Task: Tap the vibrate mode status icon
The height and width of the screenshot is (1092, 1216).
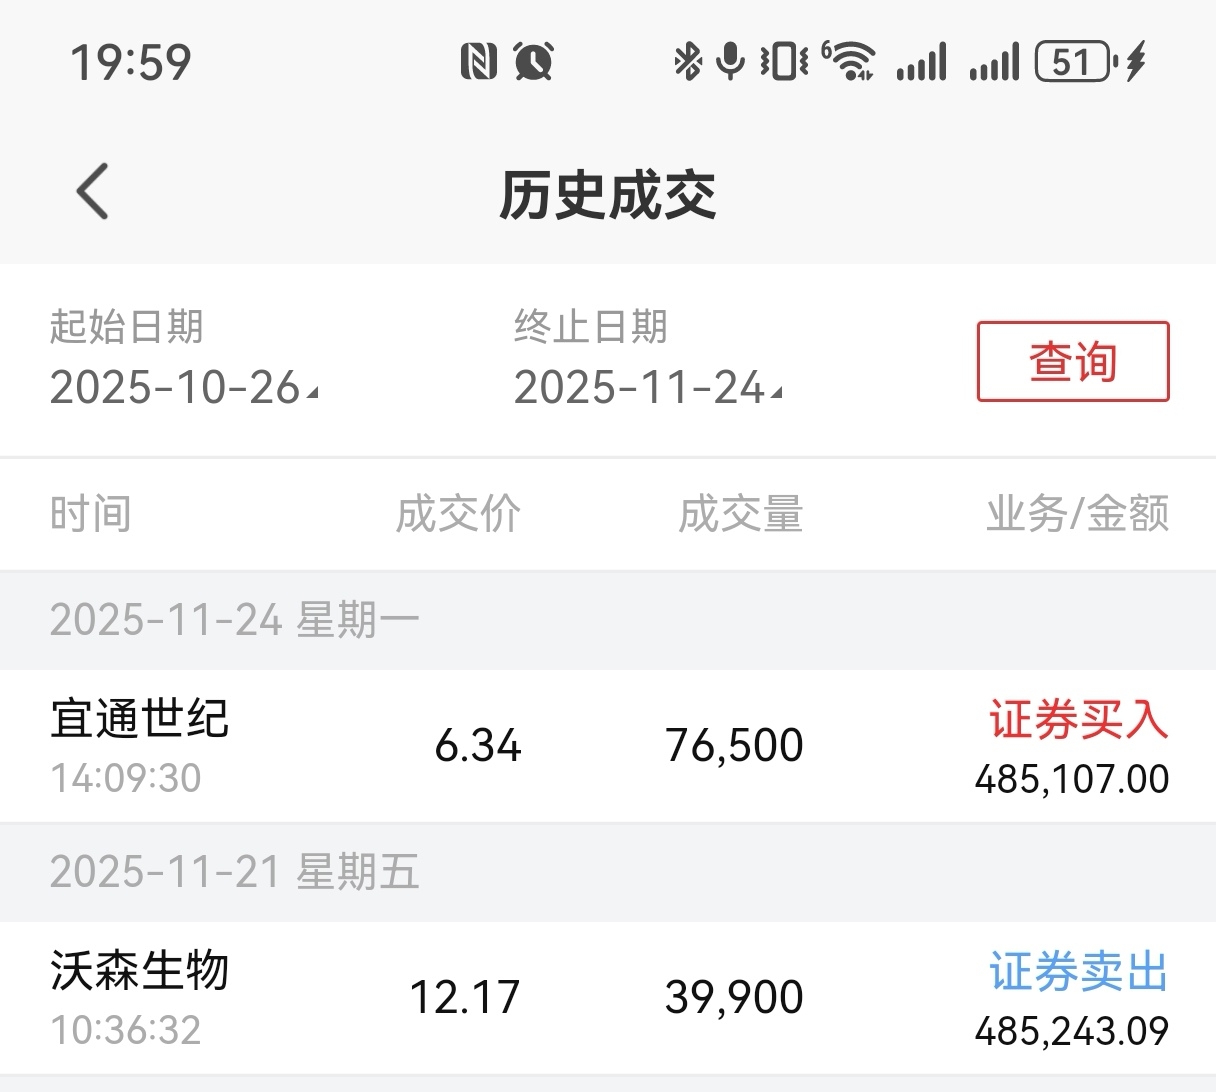Action: 784,62
